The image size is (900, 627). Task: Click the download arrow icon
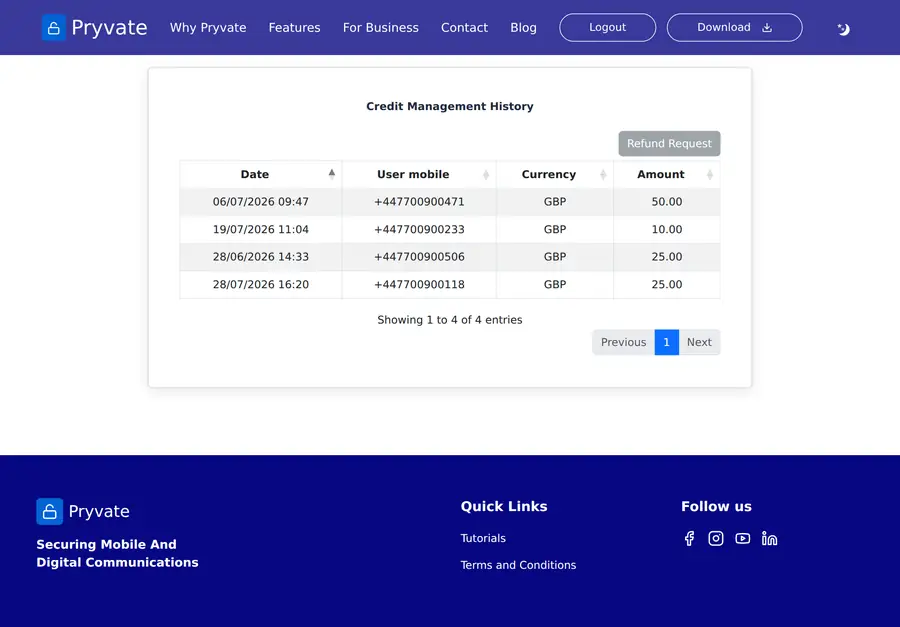click(767, 28)
